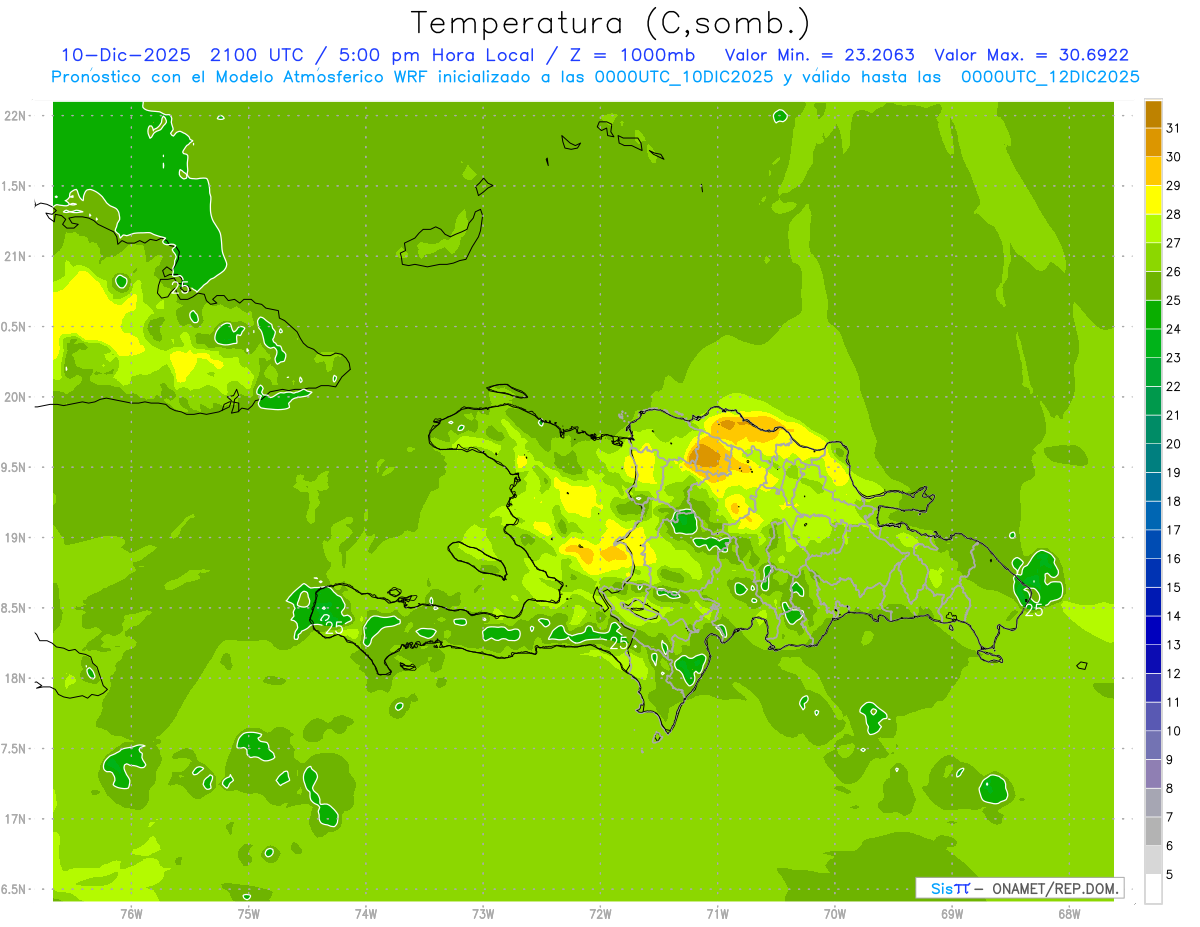This screenshot has height=927, width=1200.
Task: Pick yellow legend swatch between 28 and 29
Action: pos(1153,200)
